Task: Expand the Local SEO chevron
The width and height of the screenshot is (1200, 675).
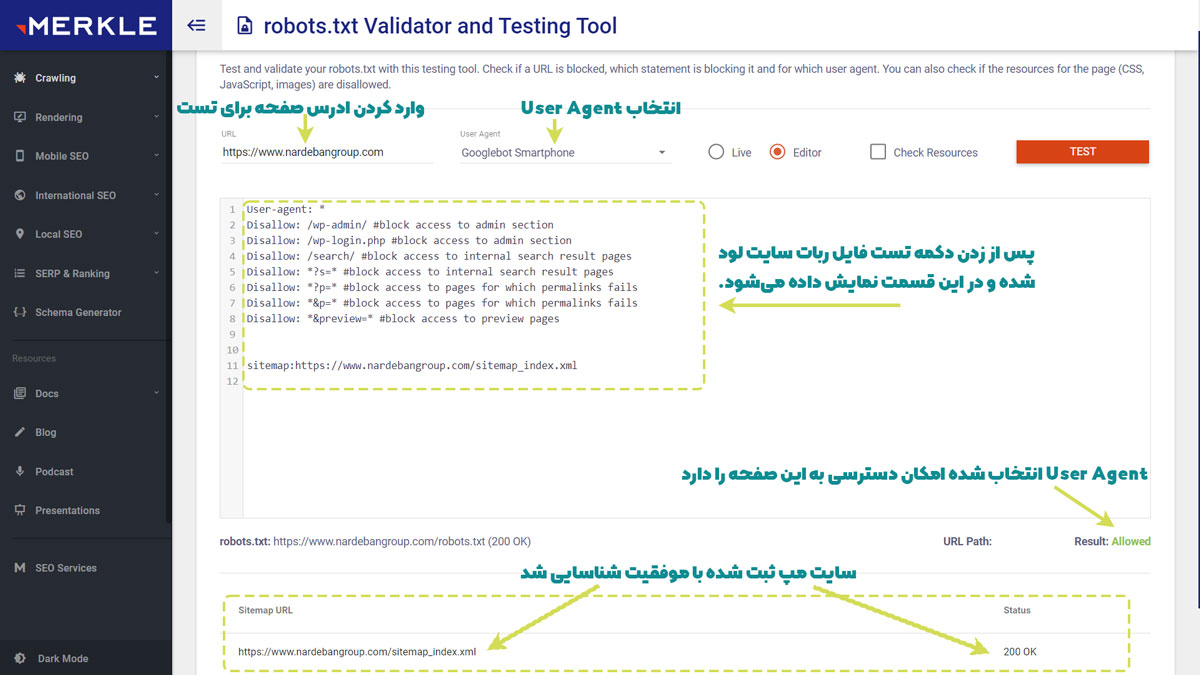Action: pos(156,234)
